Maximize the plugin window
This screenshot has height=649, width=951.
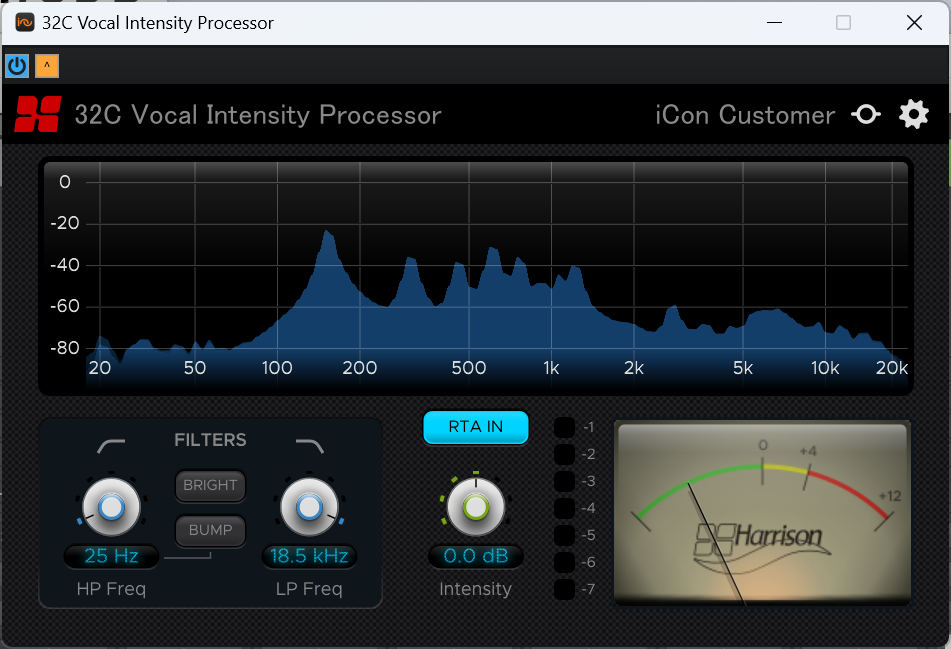(x=843, y=23)
